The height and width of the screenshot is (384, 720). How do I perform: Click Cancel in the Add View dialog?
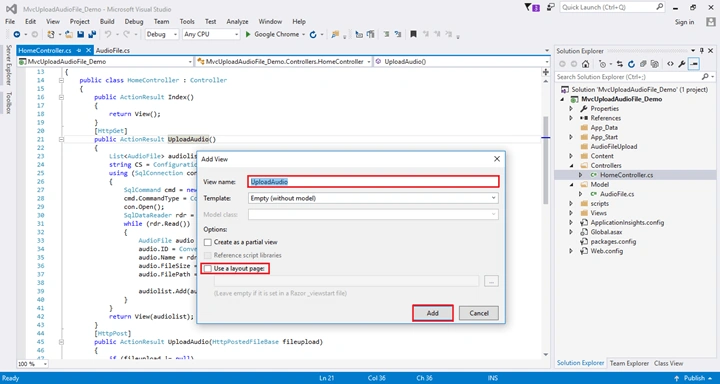coord(479,313)
